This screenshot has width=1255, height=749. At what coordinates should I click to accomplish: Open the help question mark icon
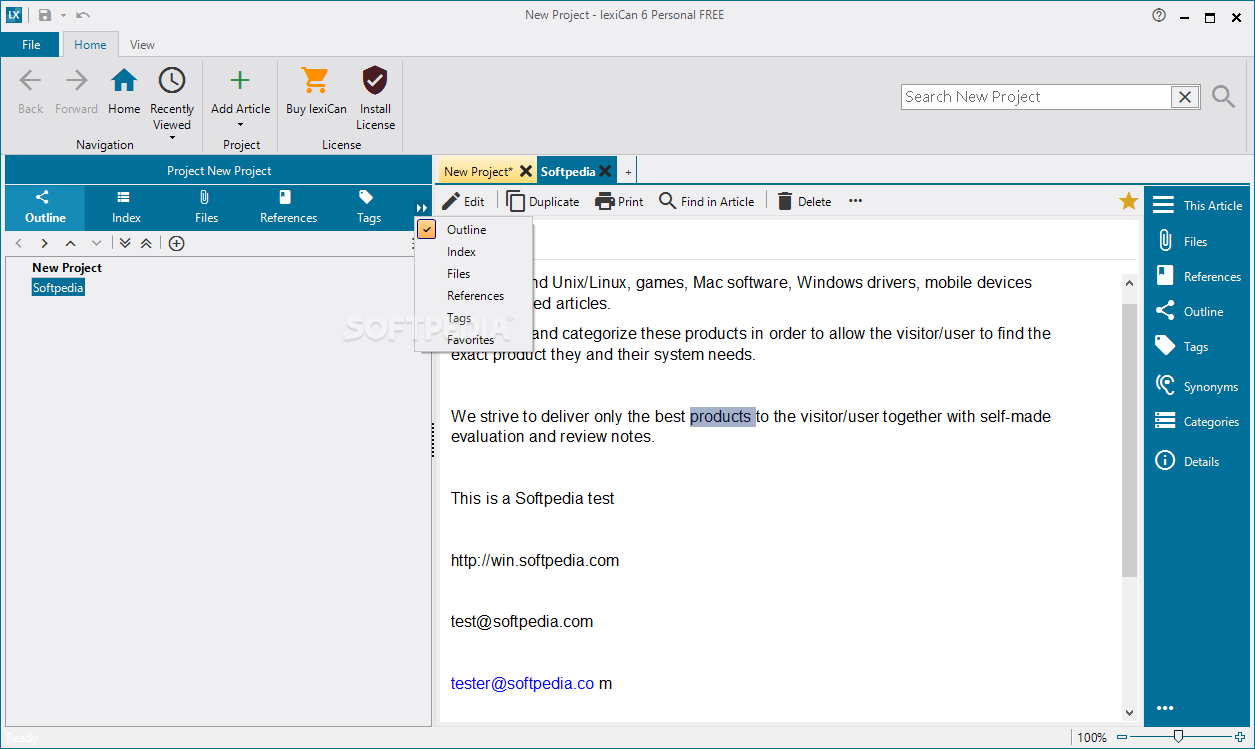pyautogui.click(x=1159, y=15)
